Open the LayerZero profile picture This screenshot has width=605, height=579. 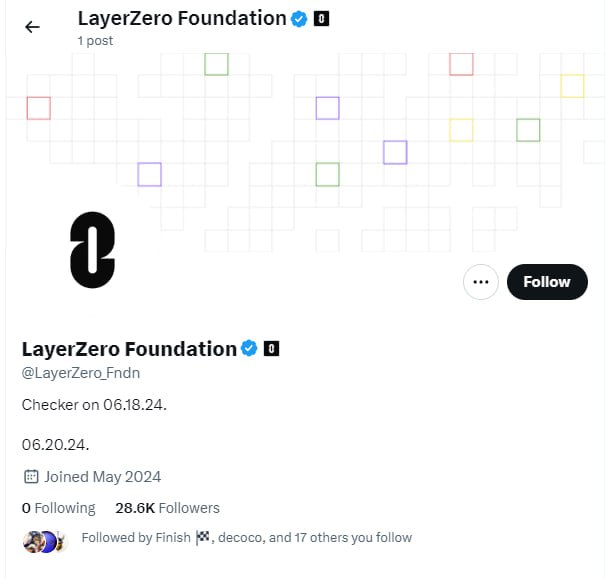click(92, 251)
